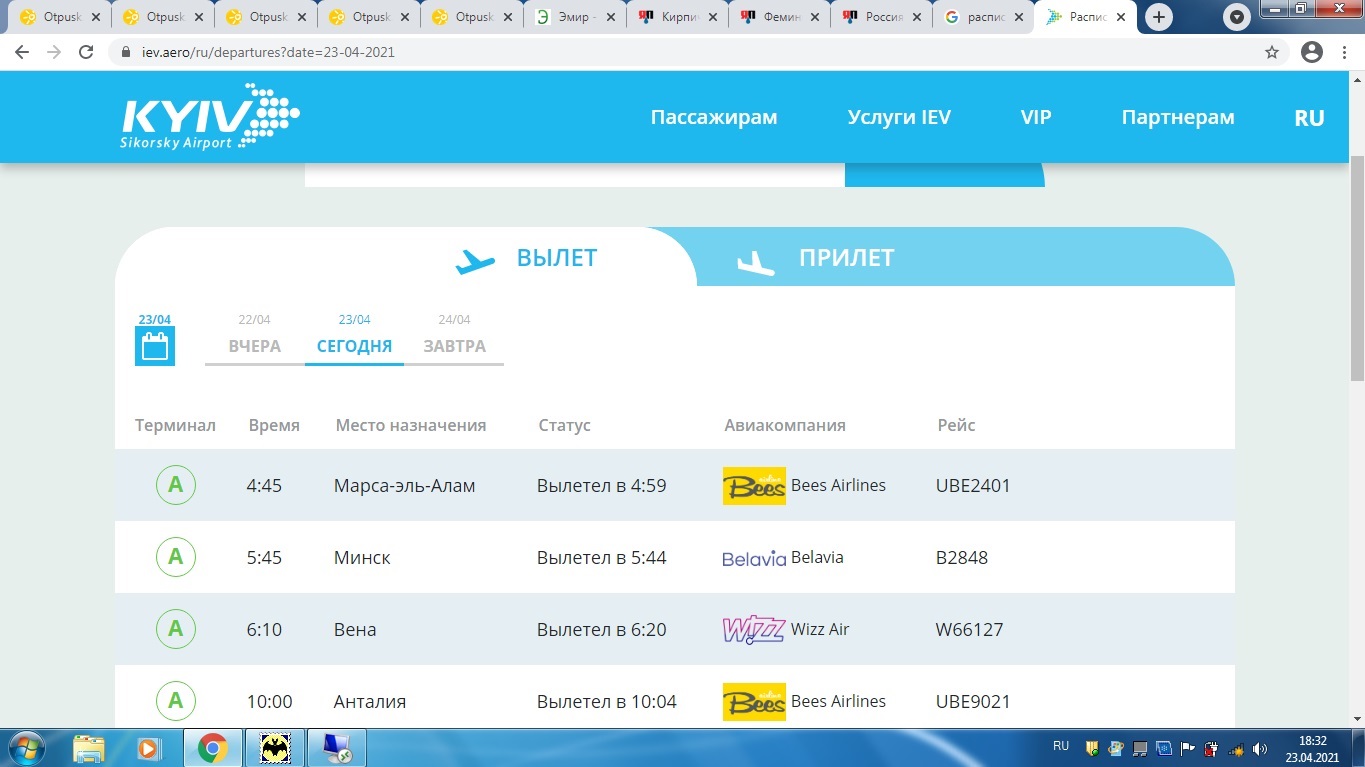1365x767 pixels.
Task: Select the СЕГОДНЯ 23/04 date tab
Action: click(354, 337)
